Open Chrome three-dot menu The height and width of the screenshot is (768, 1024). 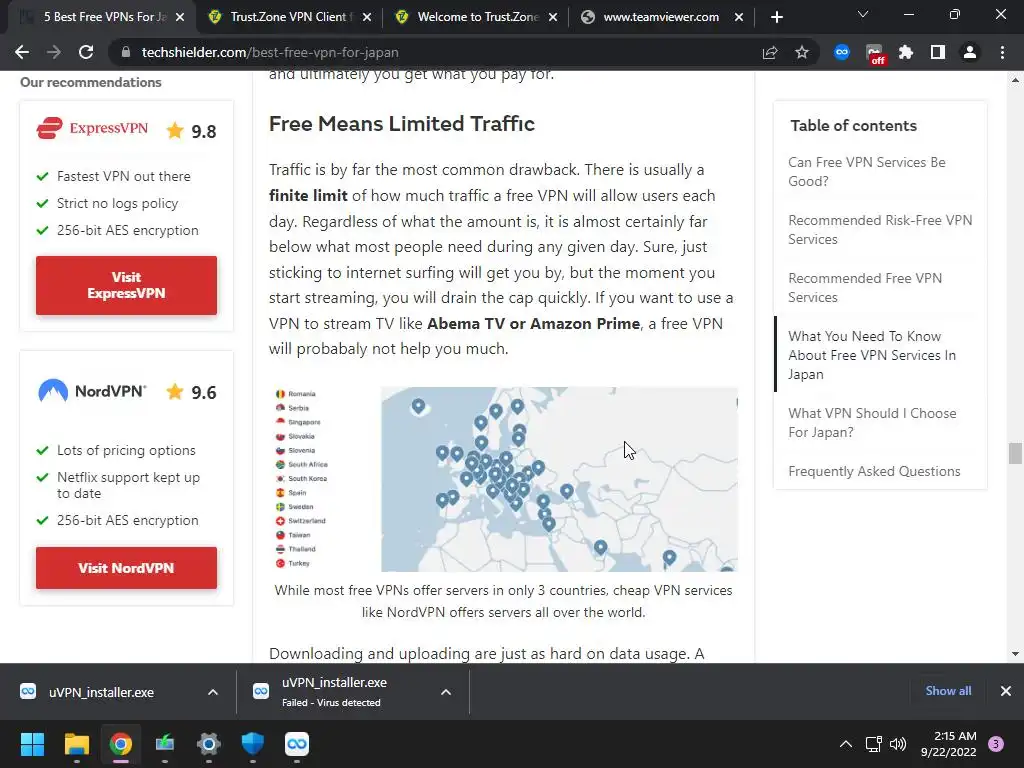(1002, 52)
